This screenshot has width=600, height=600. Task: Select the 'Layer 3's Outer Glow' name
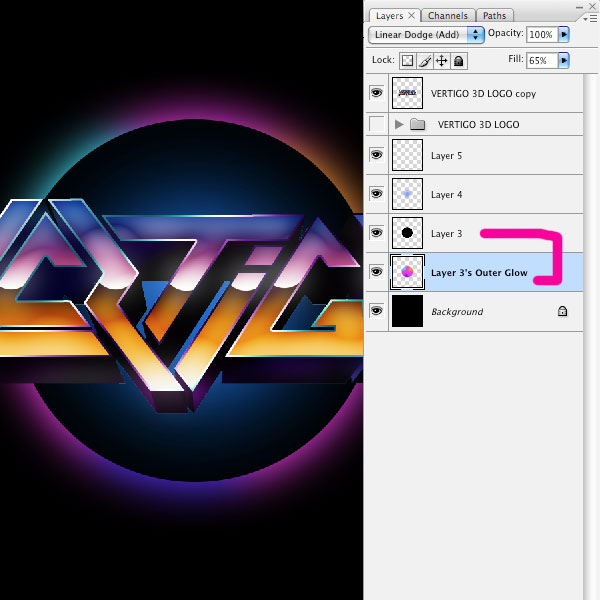479,273
